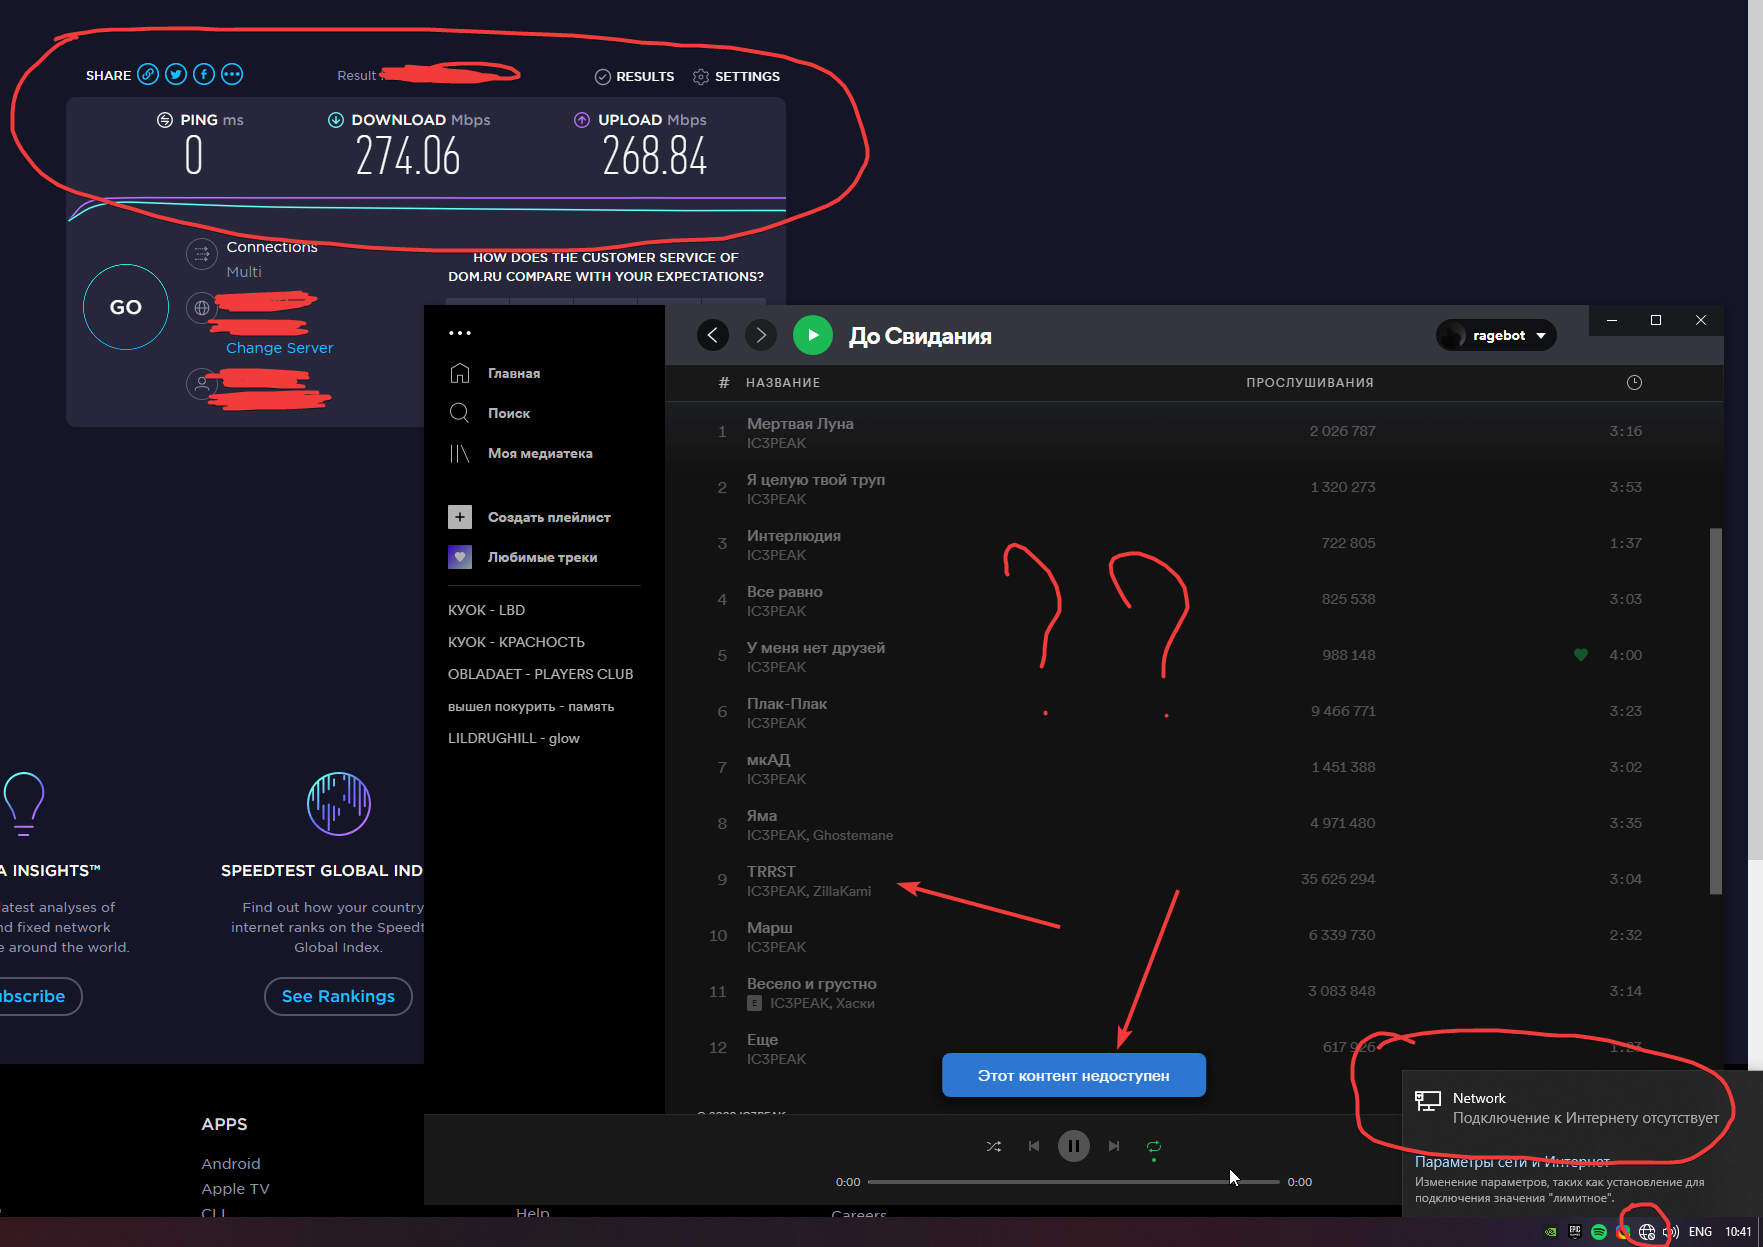Open Параметры сети и Интернет link
This screenshot has height=1247, width=1763.
click(1512, 1162)
